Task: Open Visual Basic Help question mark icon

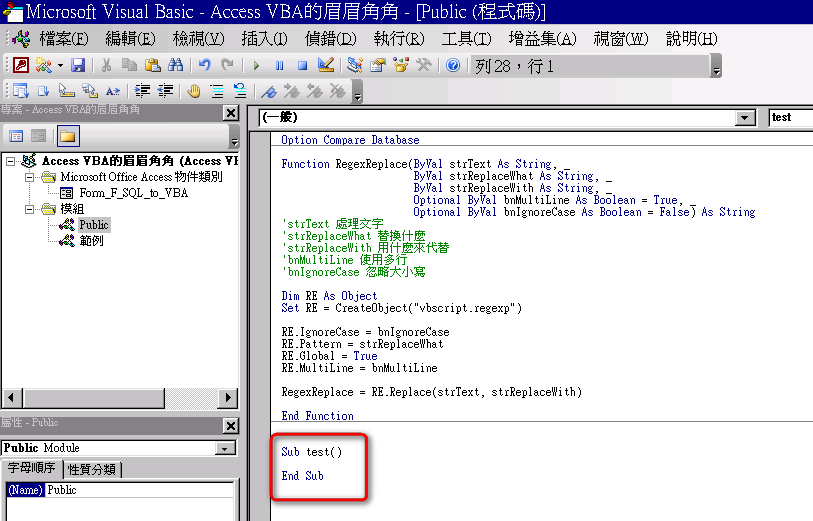Action: point(453,65)
